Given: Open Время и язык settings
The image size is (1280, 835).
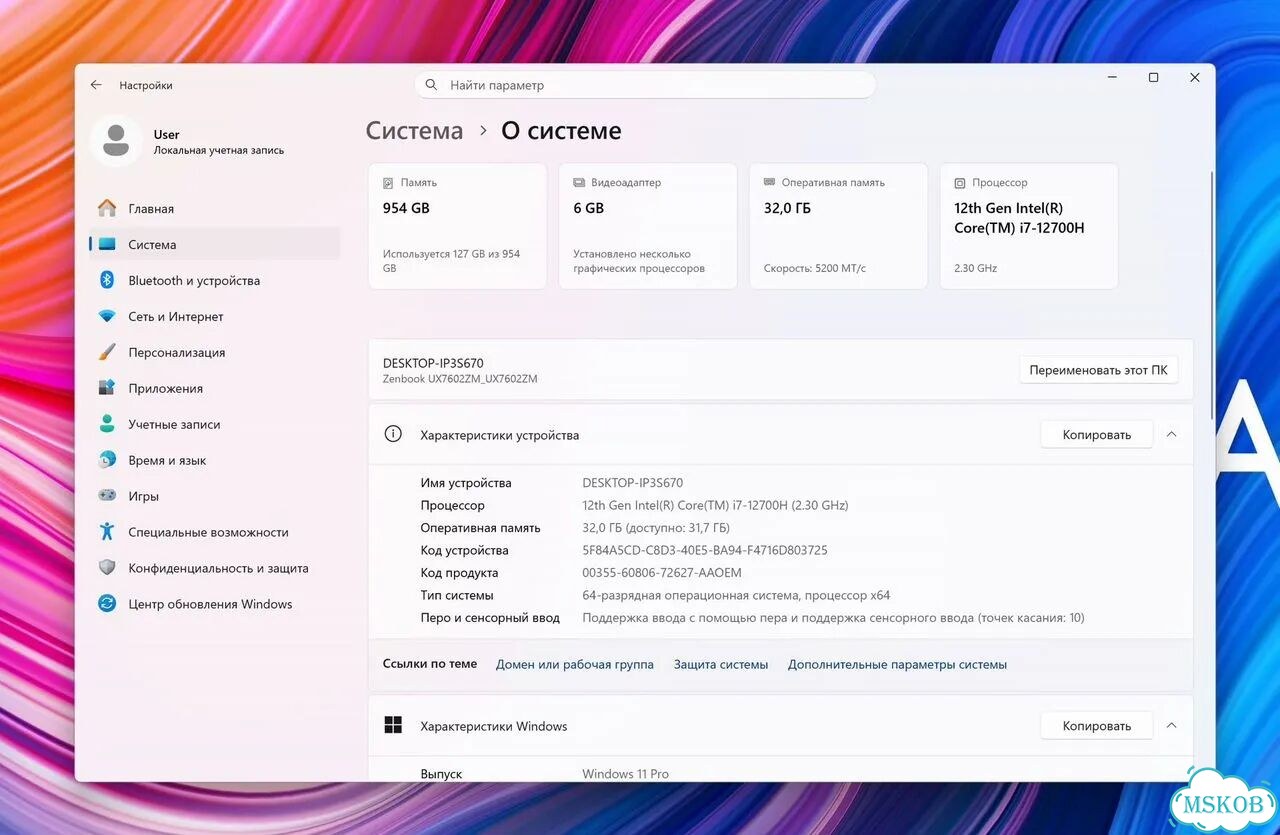Looking at the screenshot, I should [215, 460].
